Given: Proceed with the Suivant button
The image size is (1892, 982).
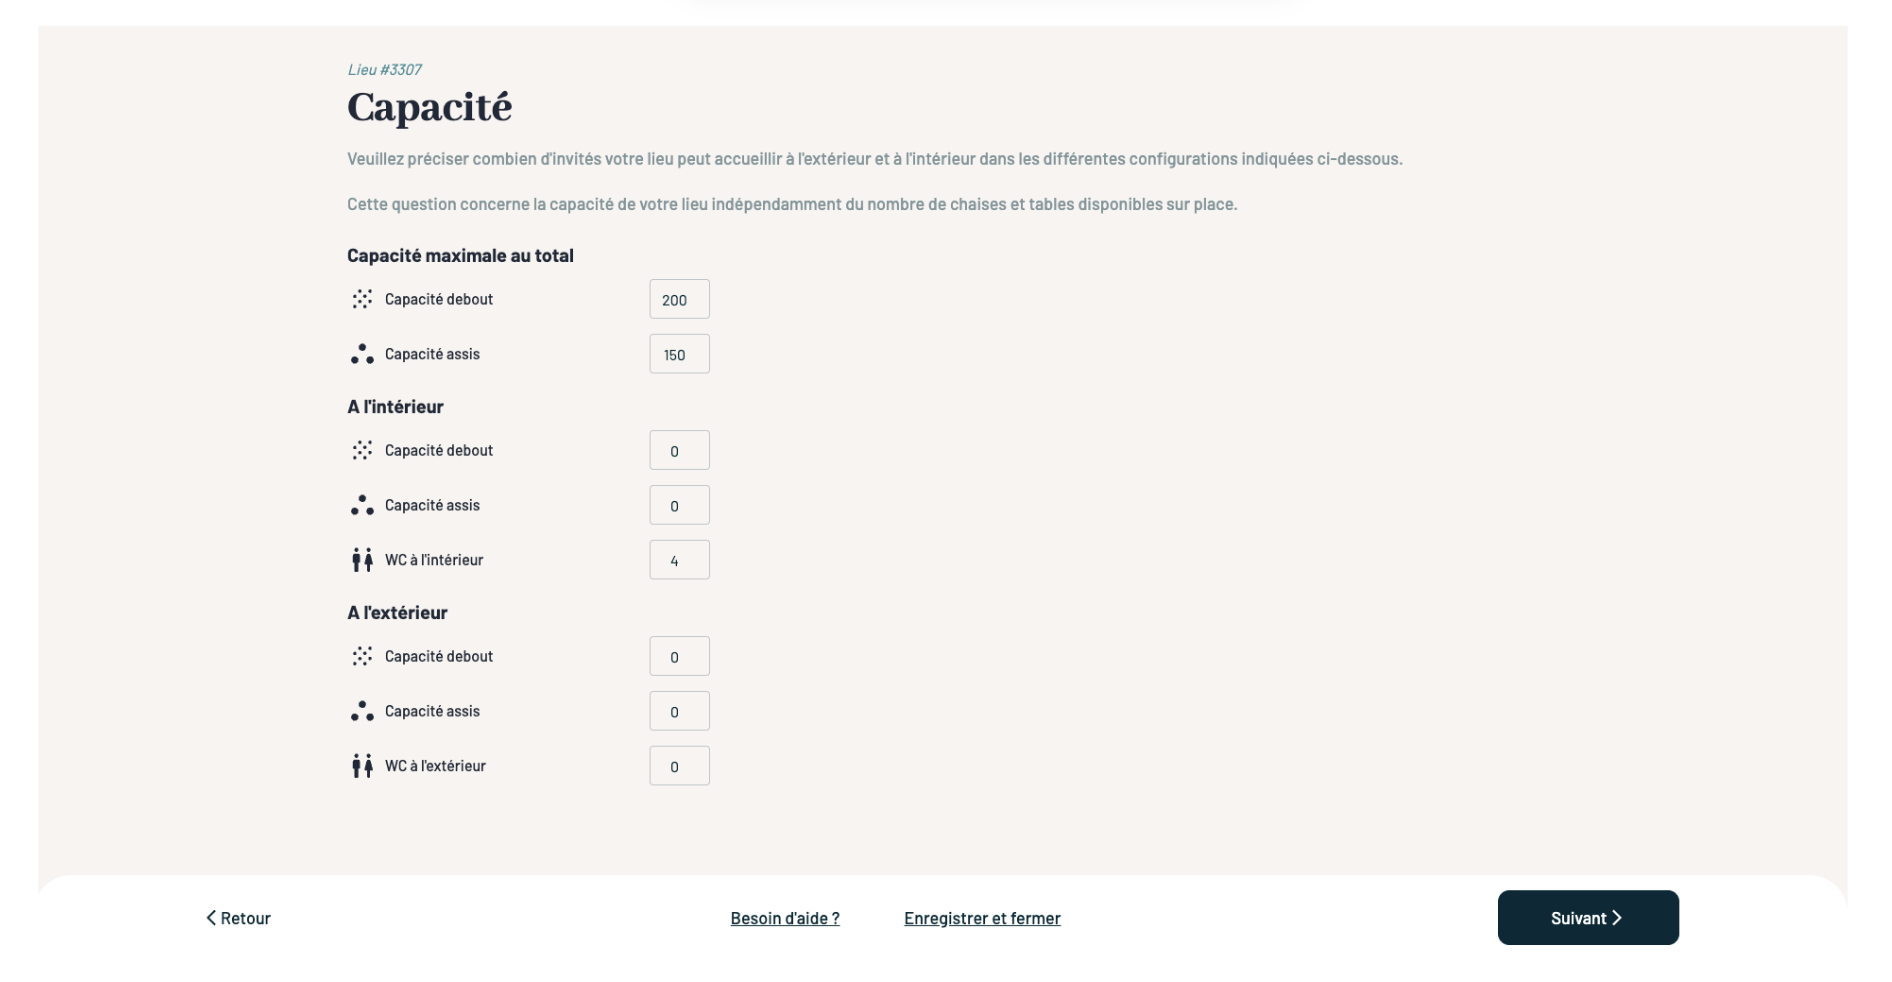Looking at the screenshot, I should [1587, 918].
